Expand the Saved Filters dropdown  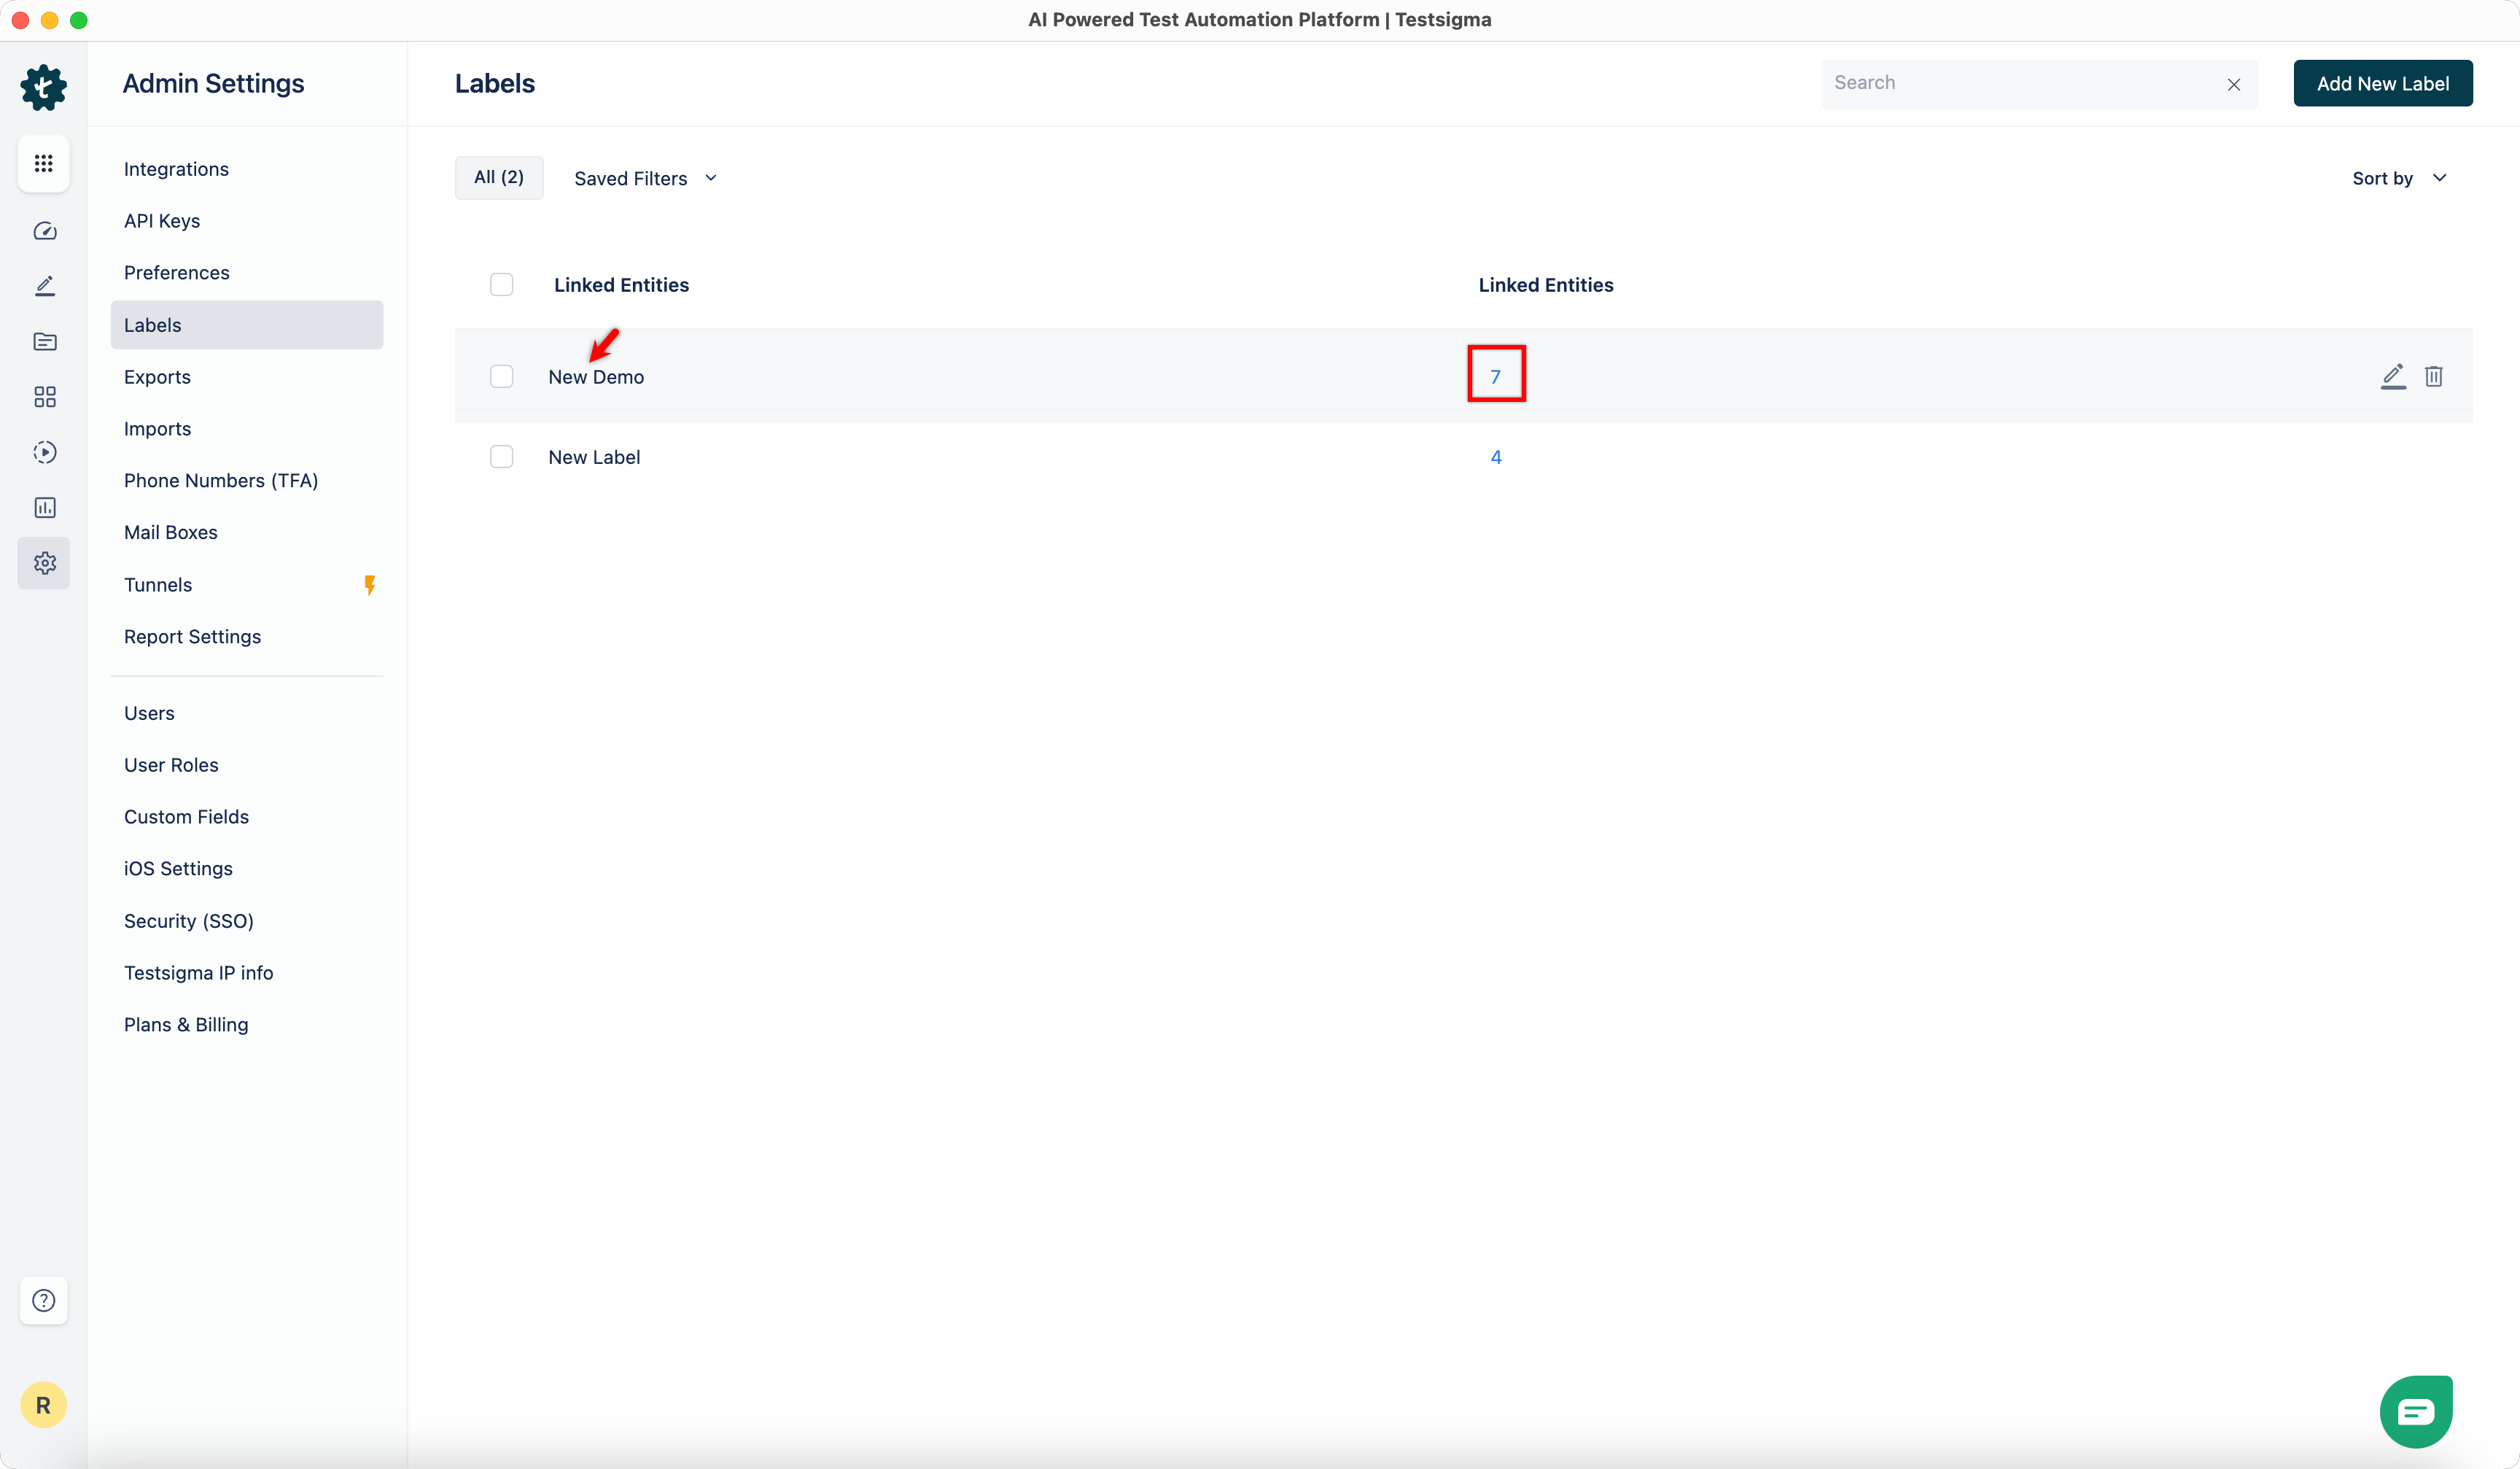(x=646, y=178)
